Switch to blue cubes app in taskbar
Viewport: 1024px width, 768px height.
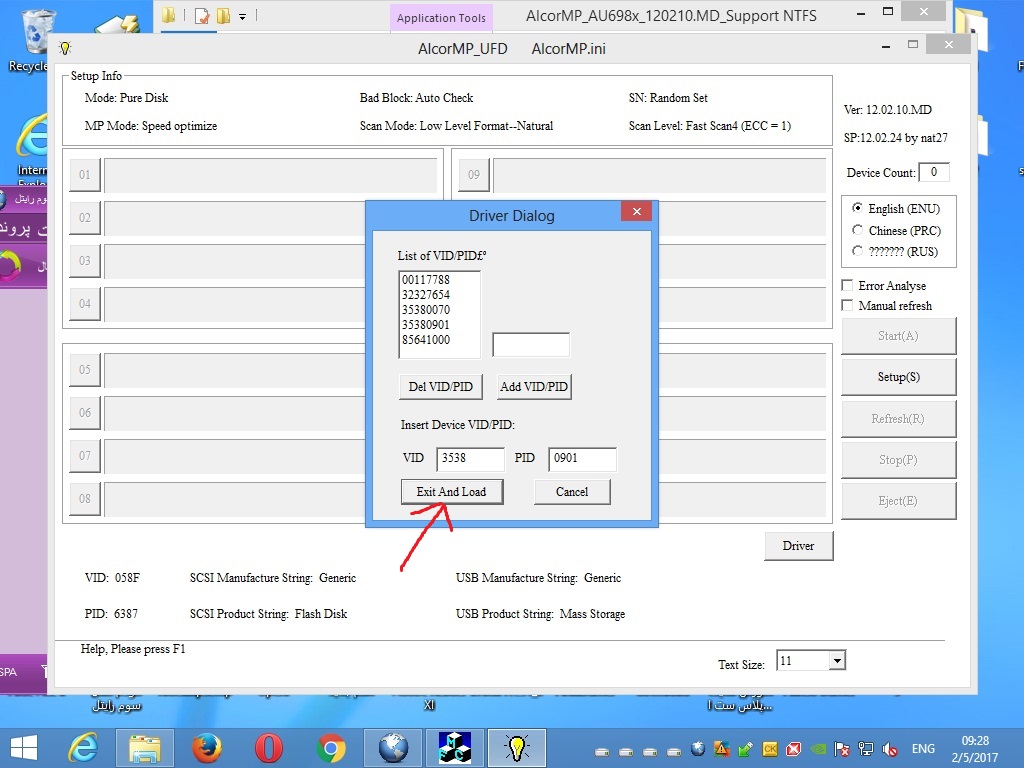[x=455, y=748]
